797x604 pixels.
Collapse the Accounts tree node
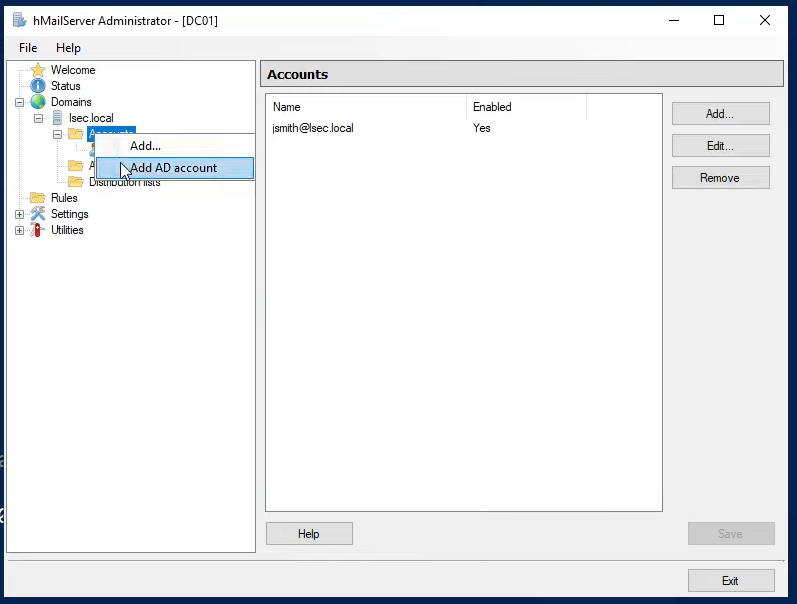coord(57,134)
